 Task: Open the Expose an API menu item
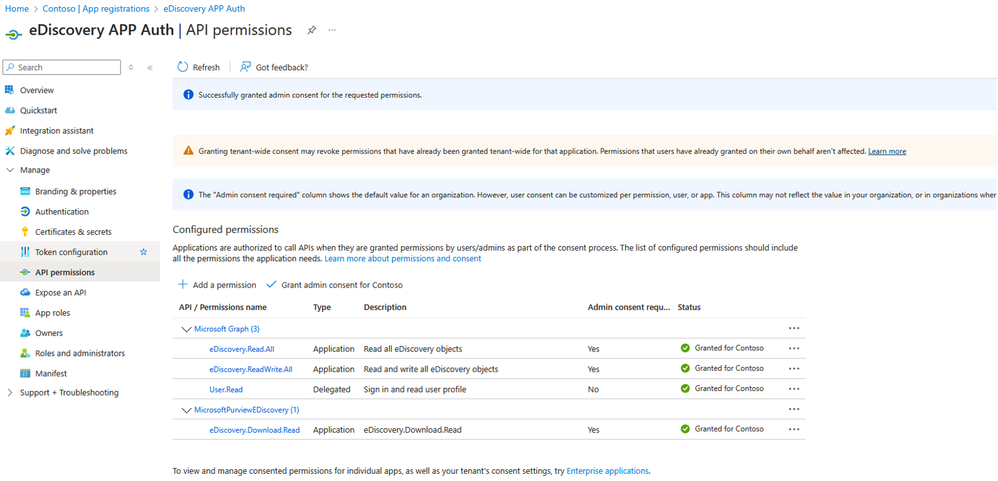[60, 293]
